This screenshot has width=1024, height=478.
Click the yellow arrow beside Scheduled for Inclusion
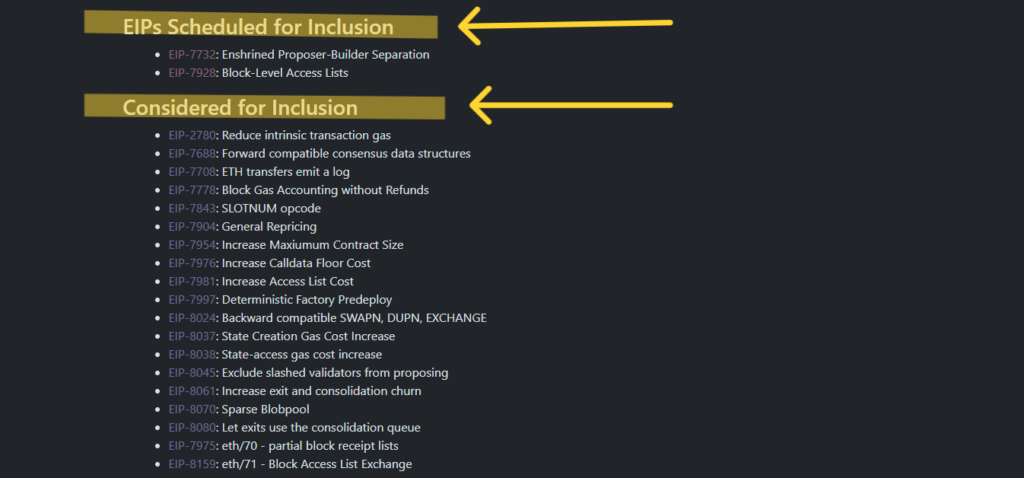565,25
